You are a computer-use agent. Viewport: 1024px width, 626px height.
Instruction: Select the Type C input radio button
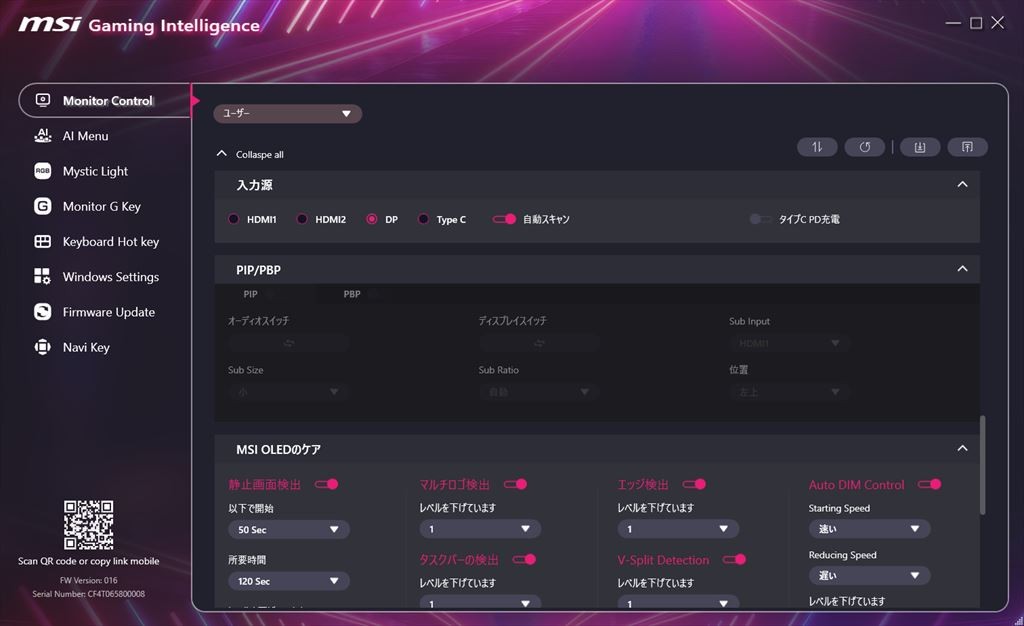pyautogui.click(x=423, y=219)
